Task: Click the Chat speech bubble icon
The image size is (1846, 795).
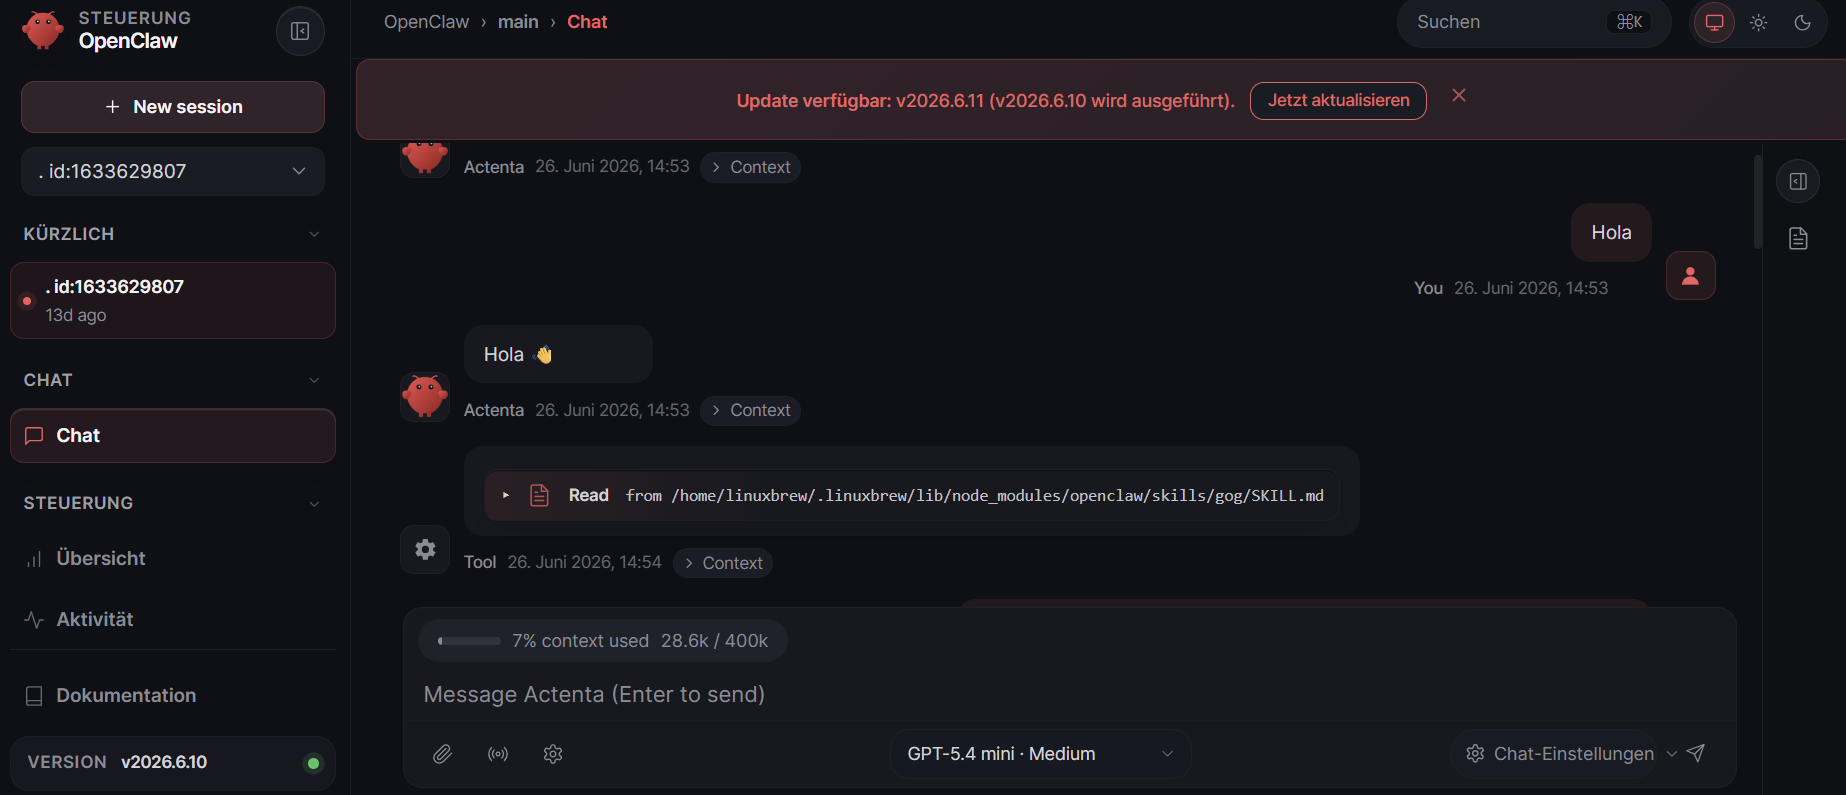Action: 34,436
